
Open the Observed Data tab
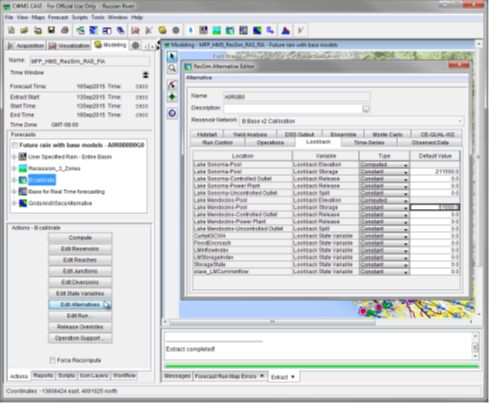click(x=430, y=142)
